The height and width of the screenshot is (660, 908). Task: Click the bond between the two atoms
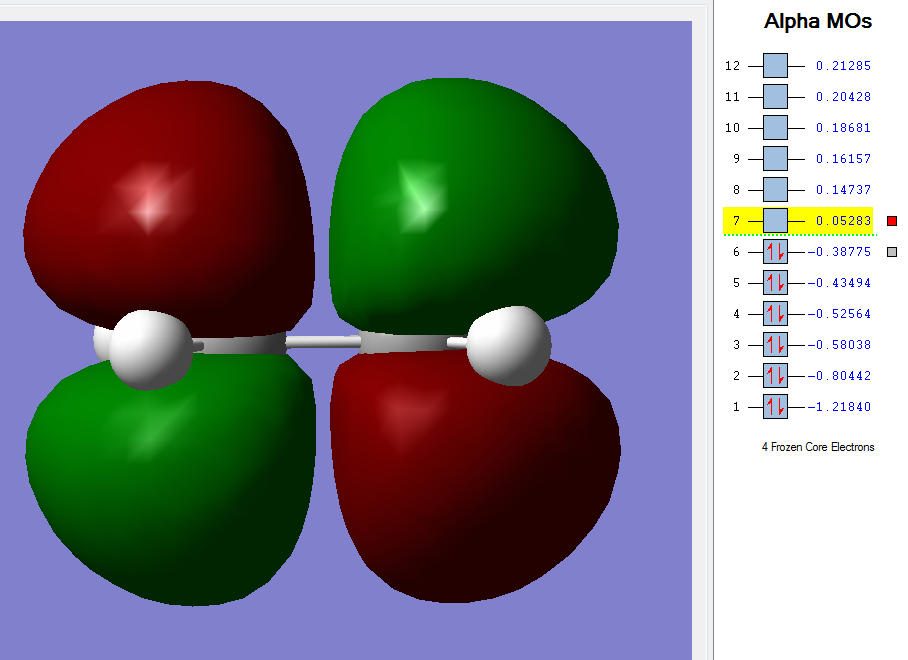[323, 343]
